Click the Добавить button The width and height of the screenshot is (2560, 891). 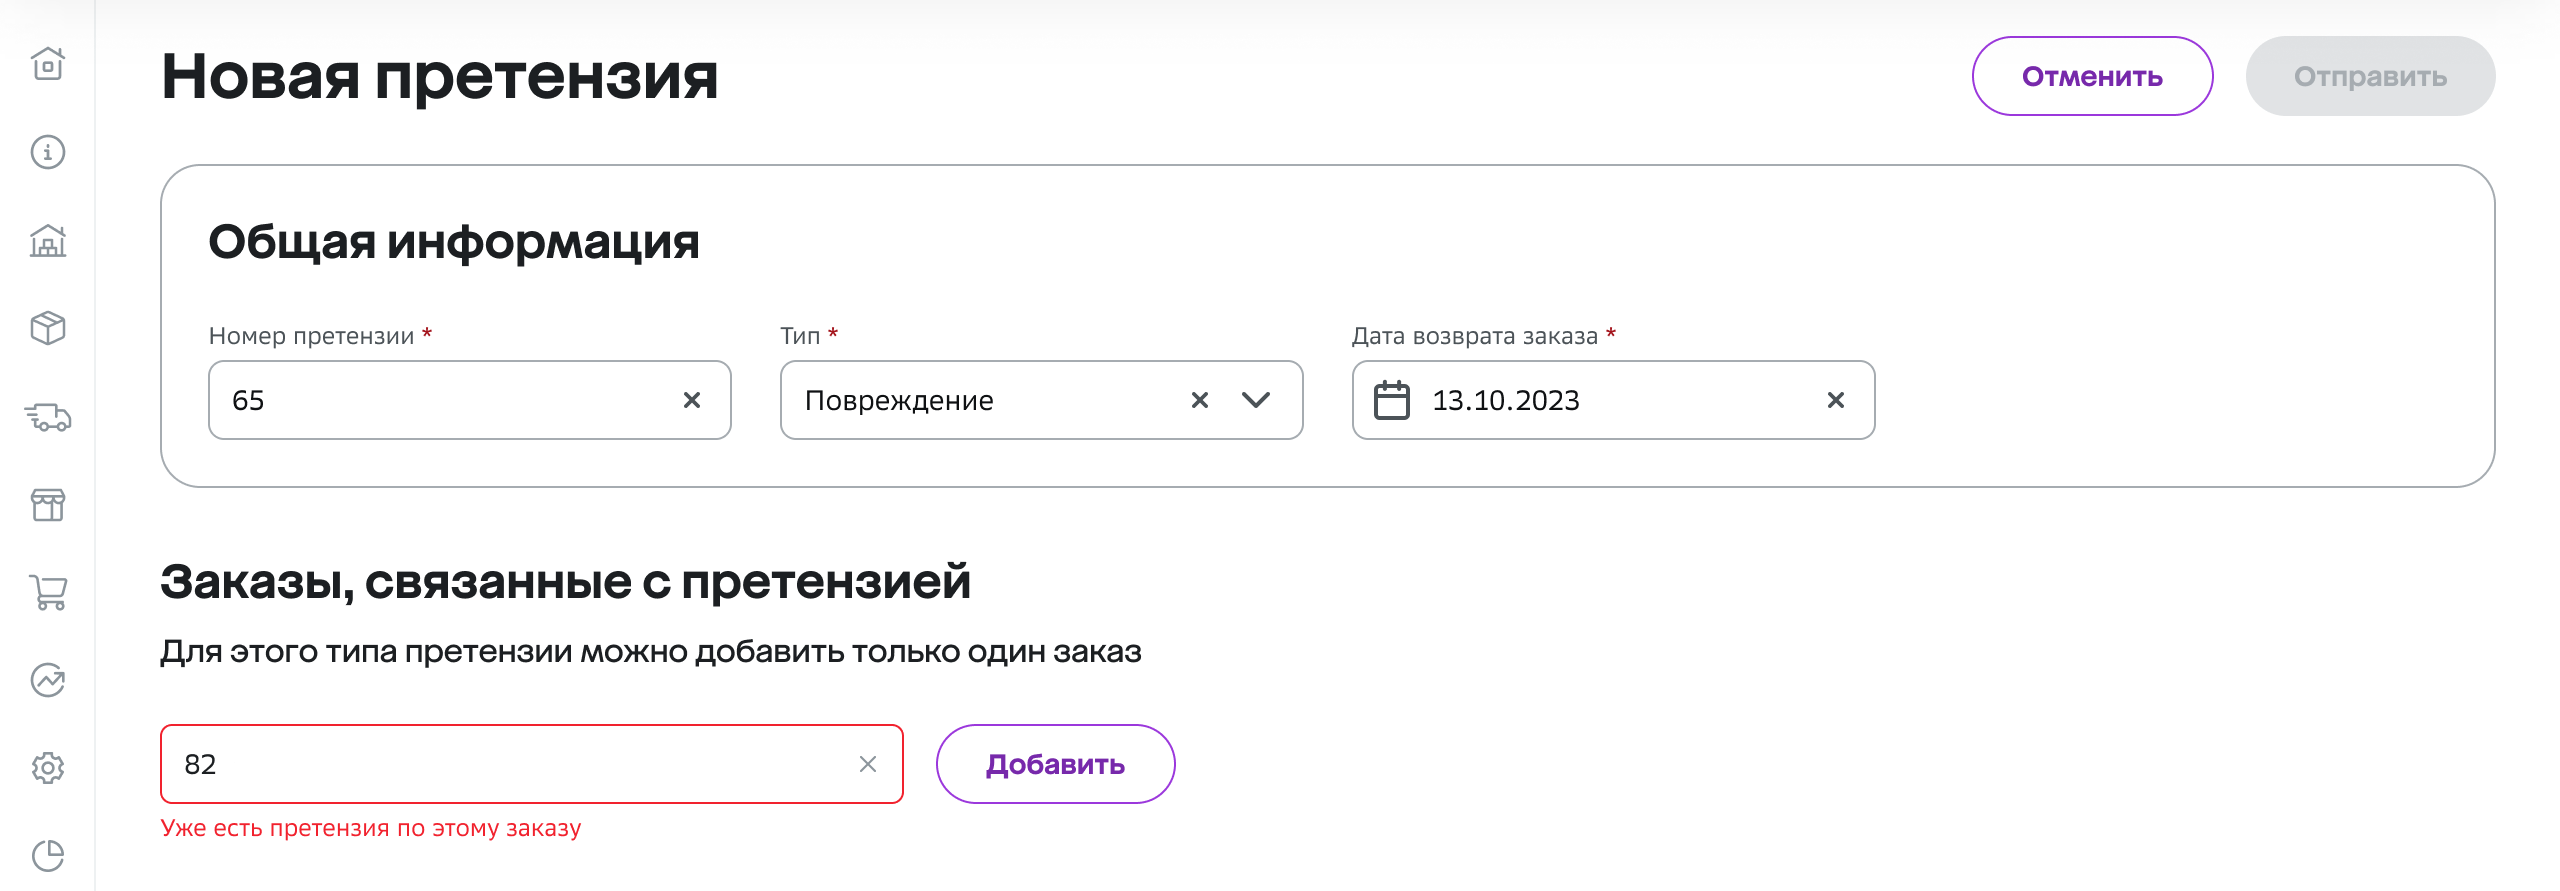point(1055,764)
